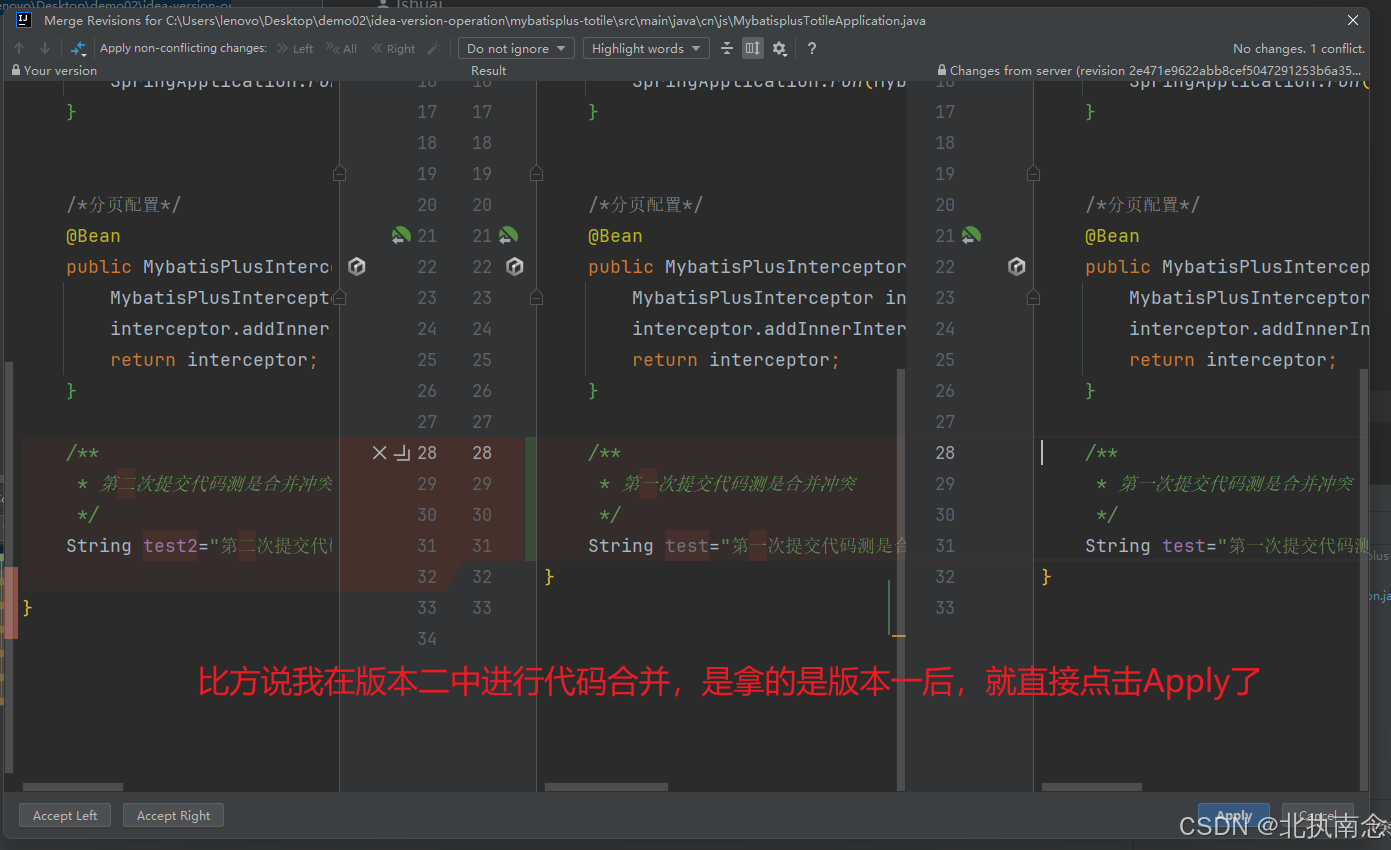1391x850 pixels.
Task: Open the 'Highlight words' dropdown
Action: (x=646, y=48)
